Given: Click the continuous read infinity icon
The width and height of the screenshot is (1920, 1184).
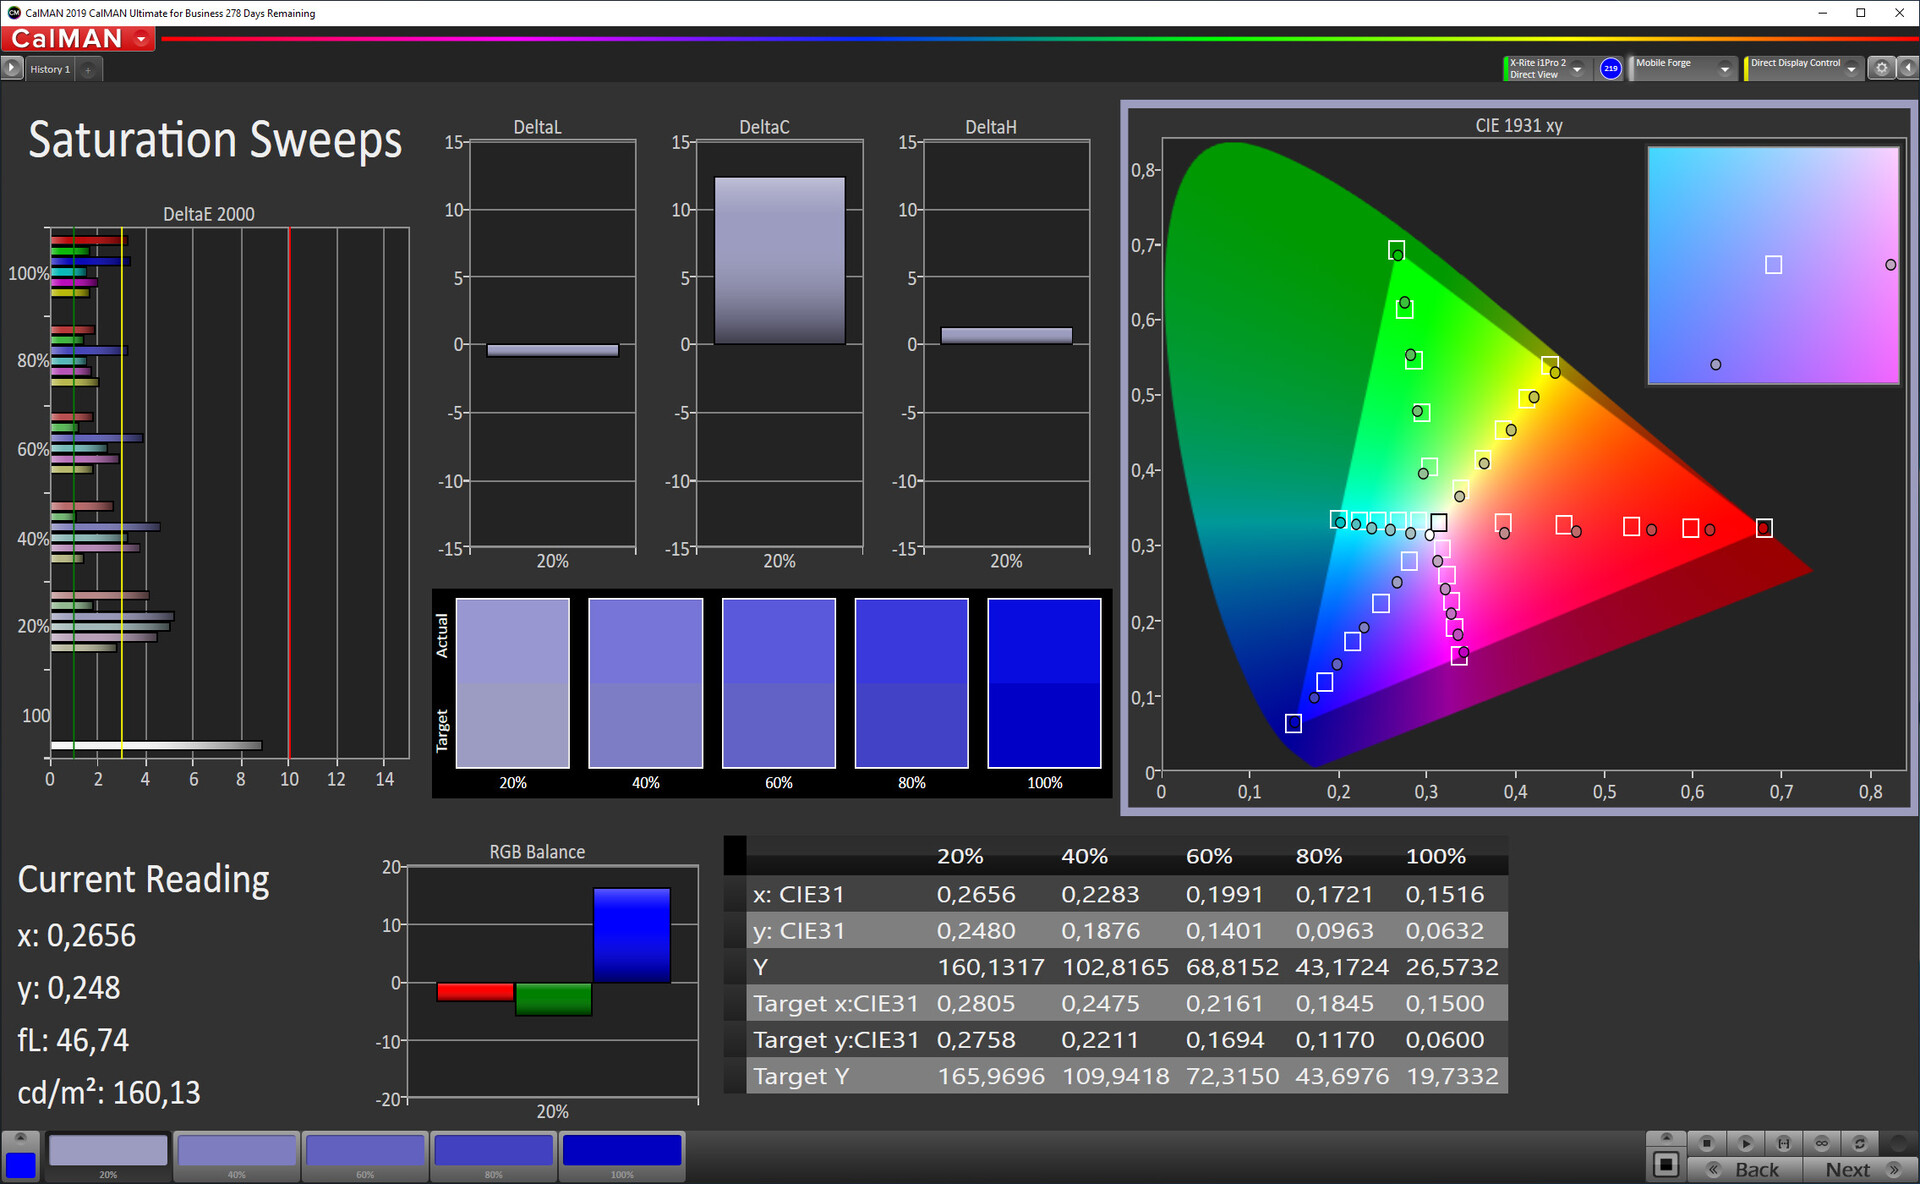Looking at the screenshot, I should (x=1822, y=1143).
